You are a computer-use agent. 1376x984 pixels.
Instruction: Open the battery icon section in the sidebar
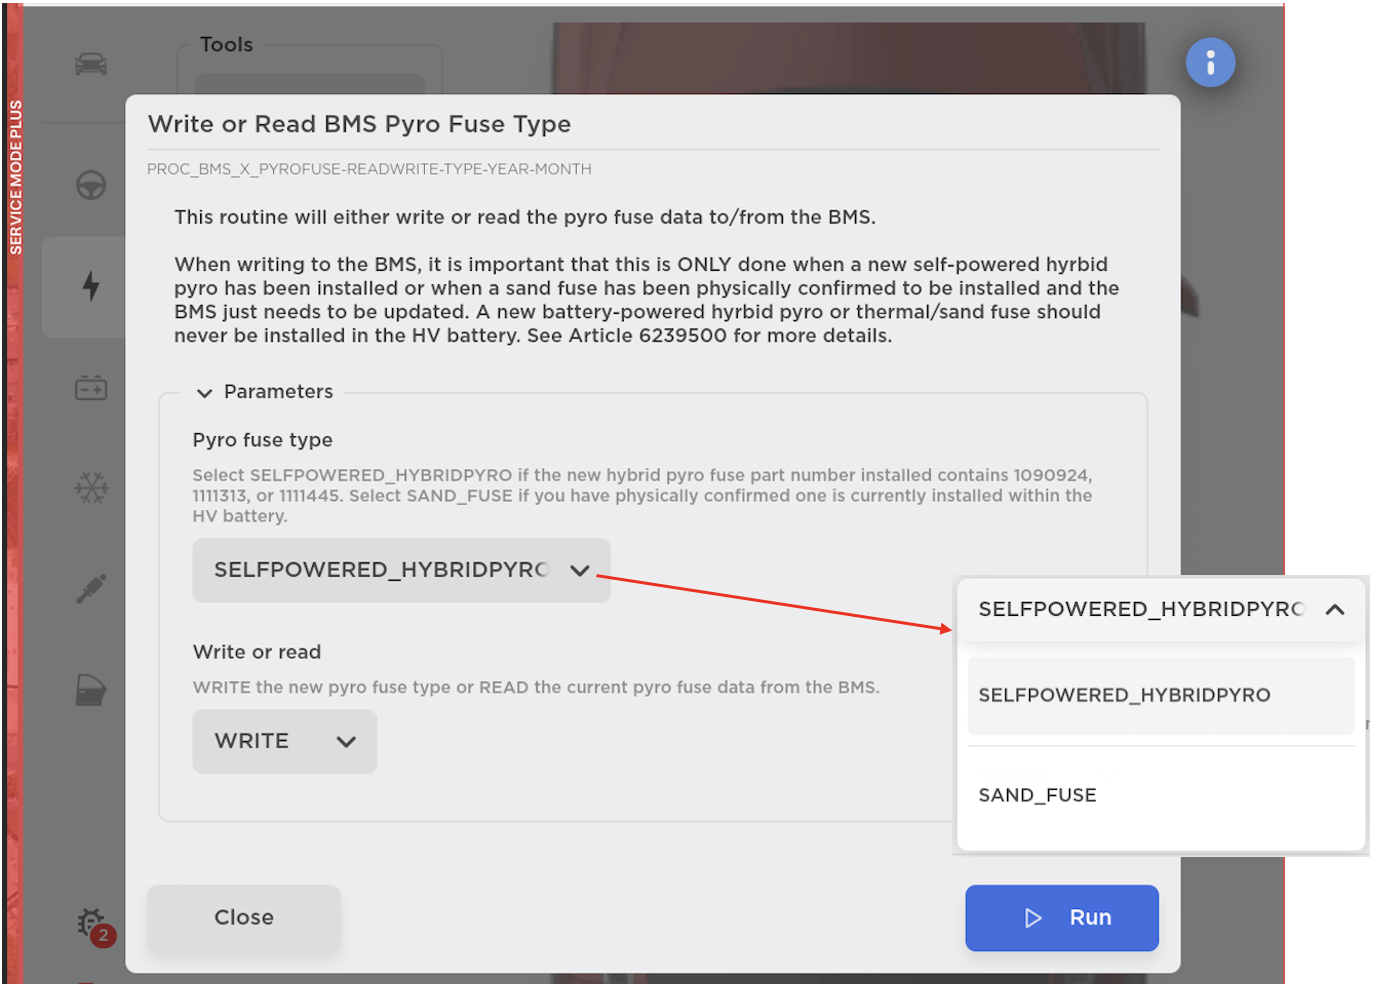[x=91, y=388]
